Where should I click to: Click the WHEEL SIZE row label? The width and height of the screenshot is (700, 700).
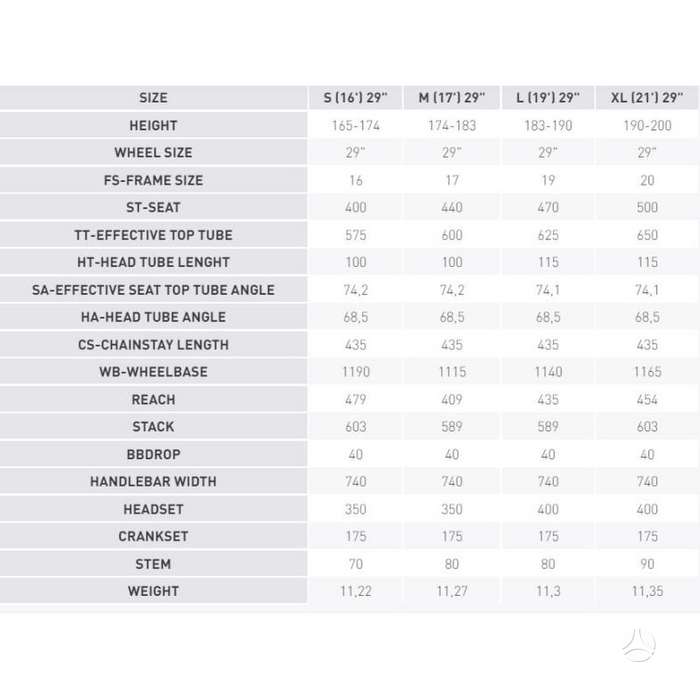tap(153, 153)
